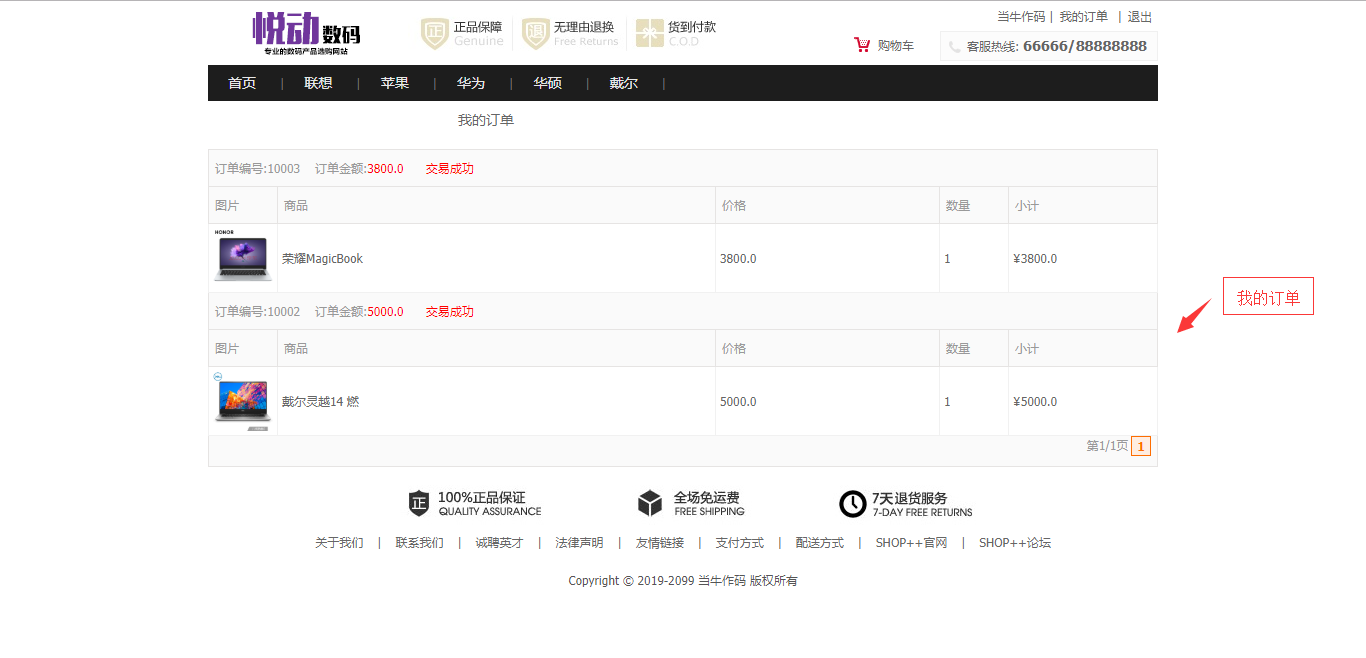
Task: Log out using the 退出 link
Action: [1140, 17]
